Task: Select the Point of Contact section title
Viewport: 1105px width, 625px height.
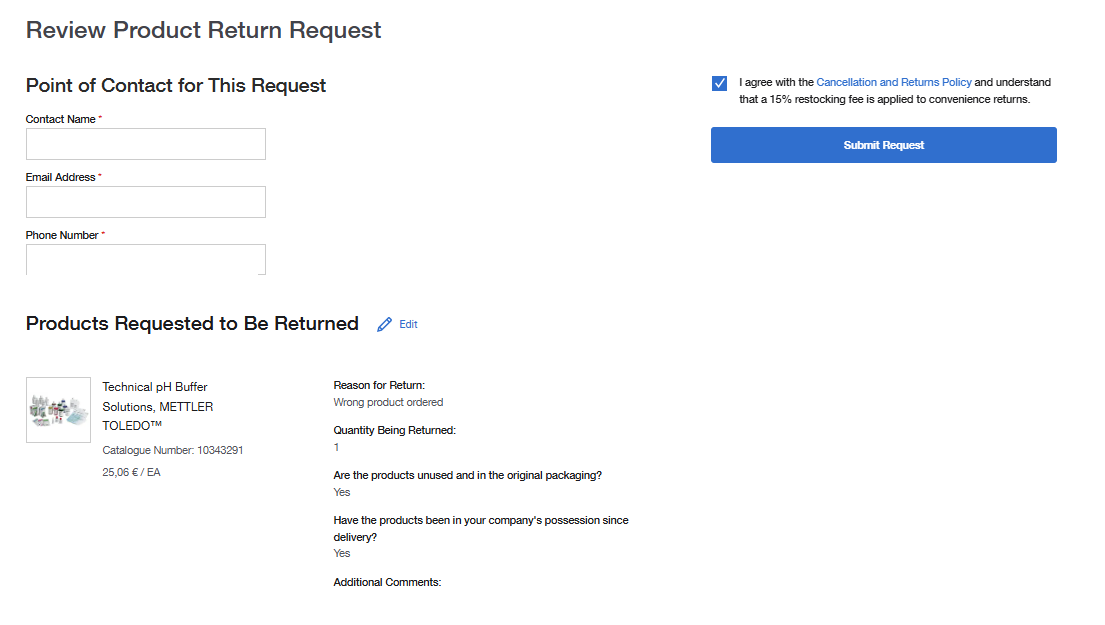Action: pos(175,85)
